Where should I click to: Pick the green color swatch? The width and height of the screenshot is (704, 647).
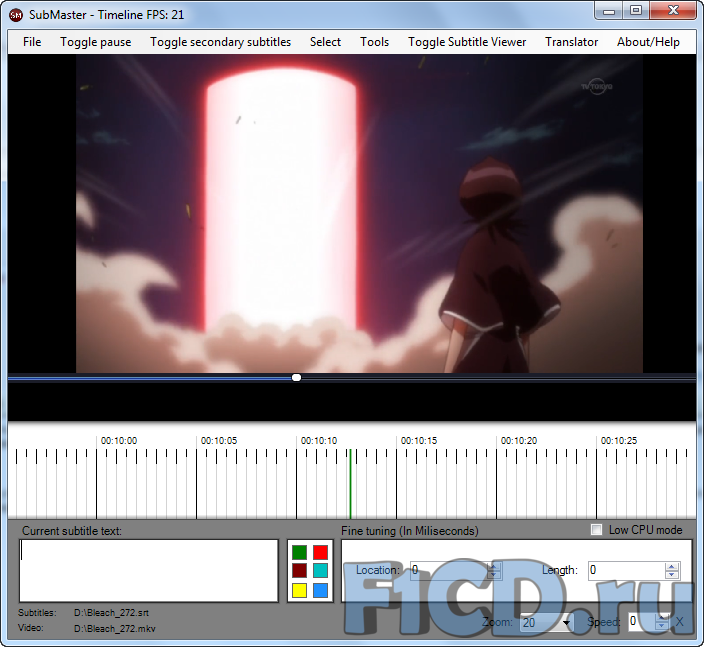[299, 552]
